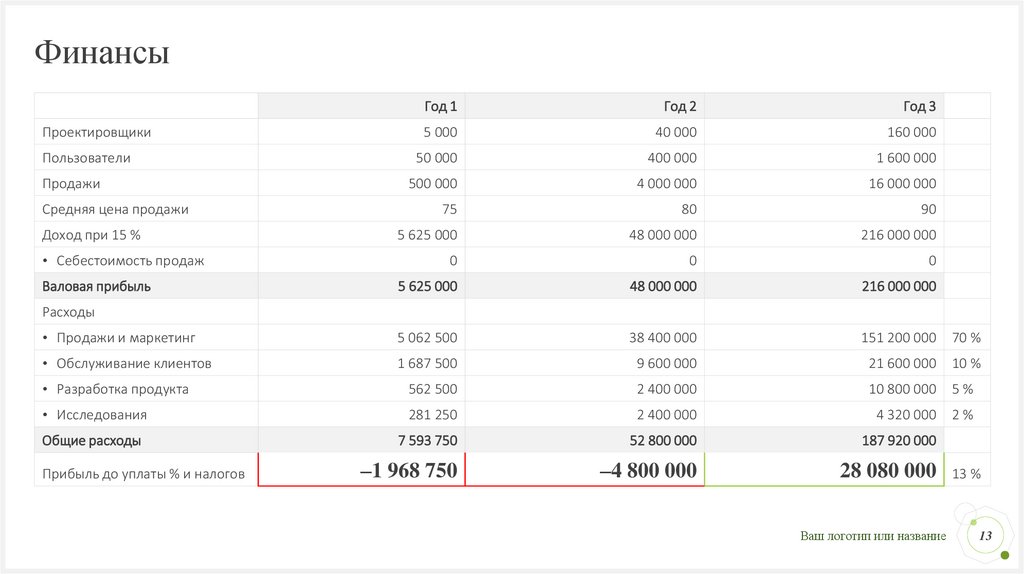Click the 216 000 000 gross profit value

pos(898,286)
